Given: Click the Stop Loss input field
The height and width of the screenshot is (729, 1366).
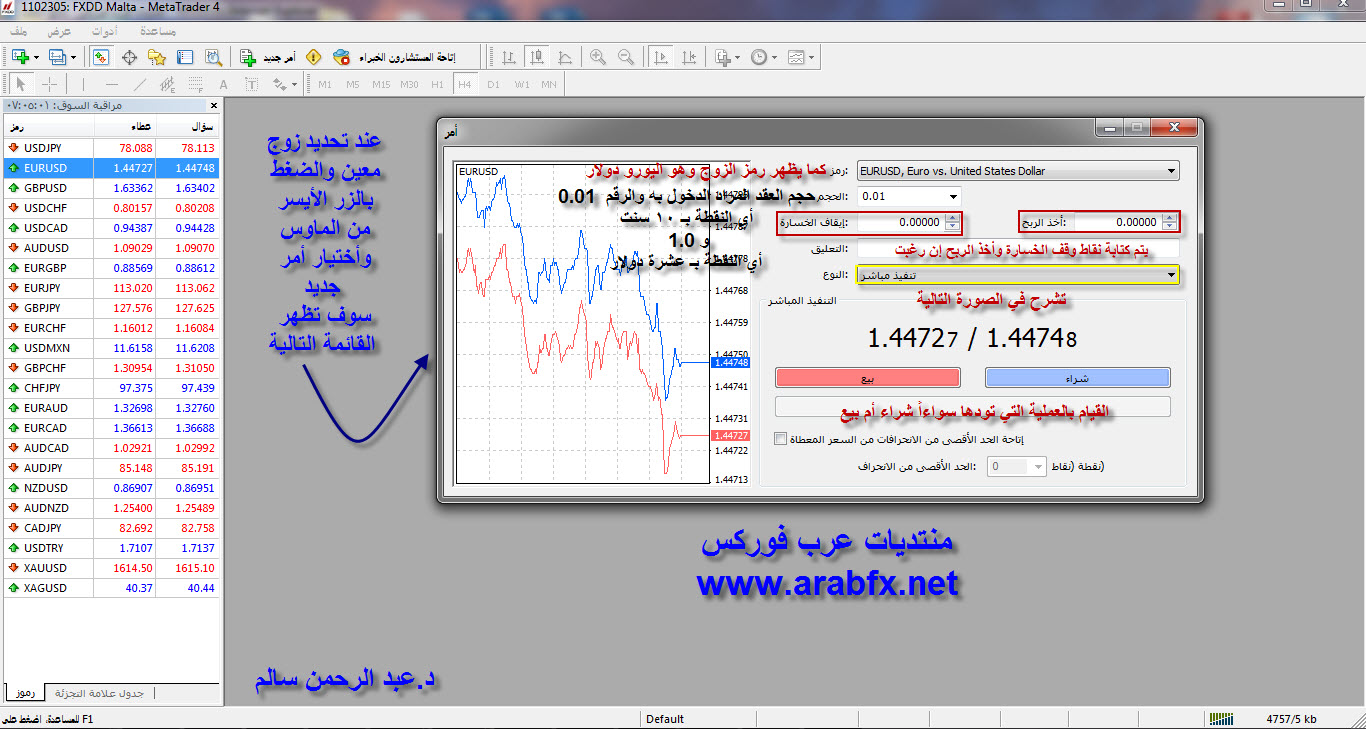Looking at the screenshot, I should point(899,222).
